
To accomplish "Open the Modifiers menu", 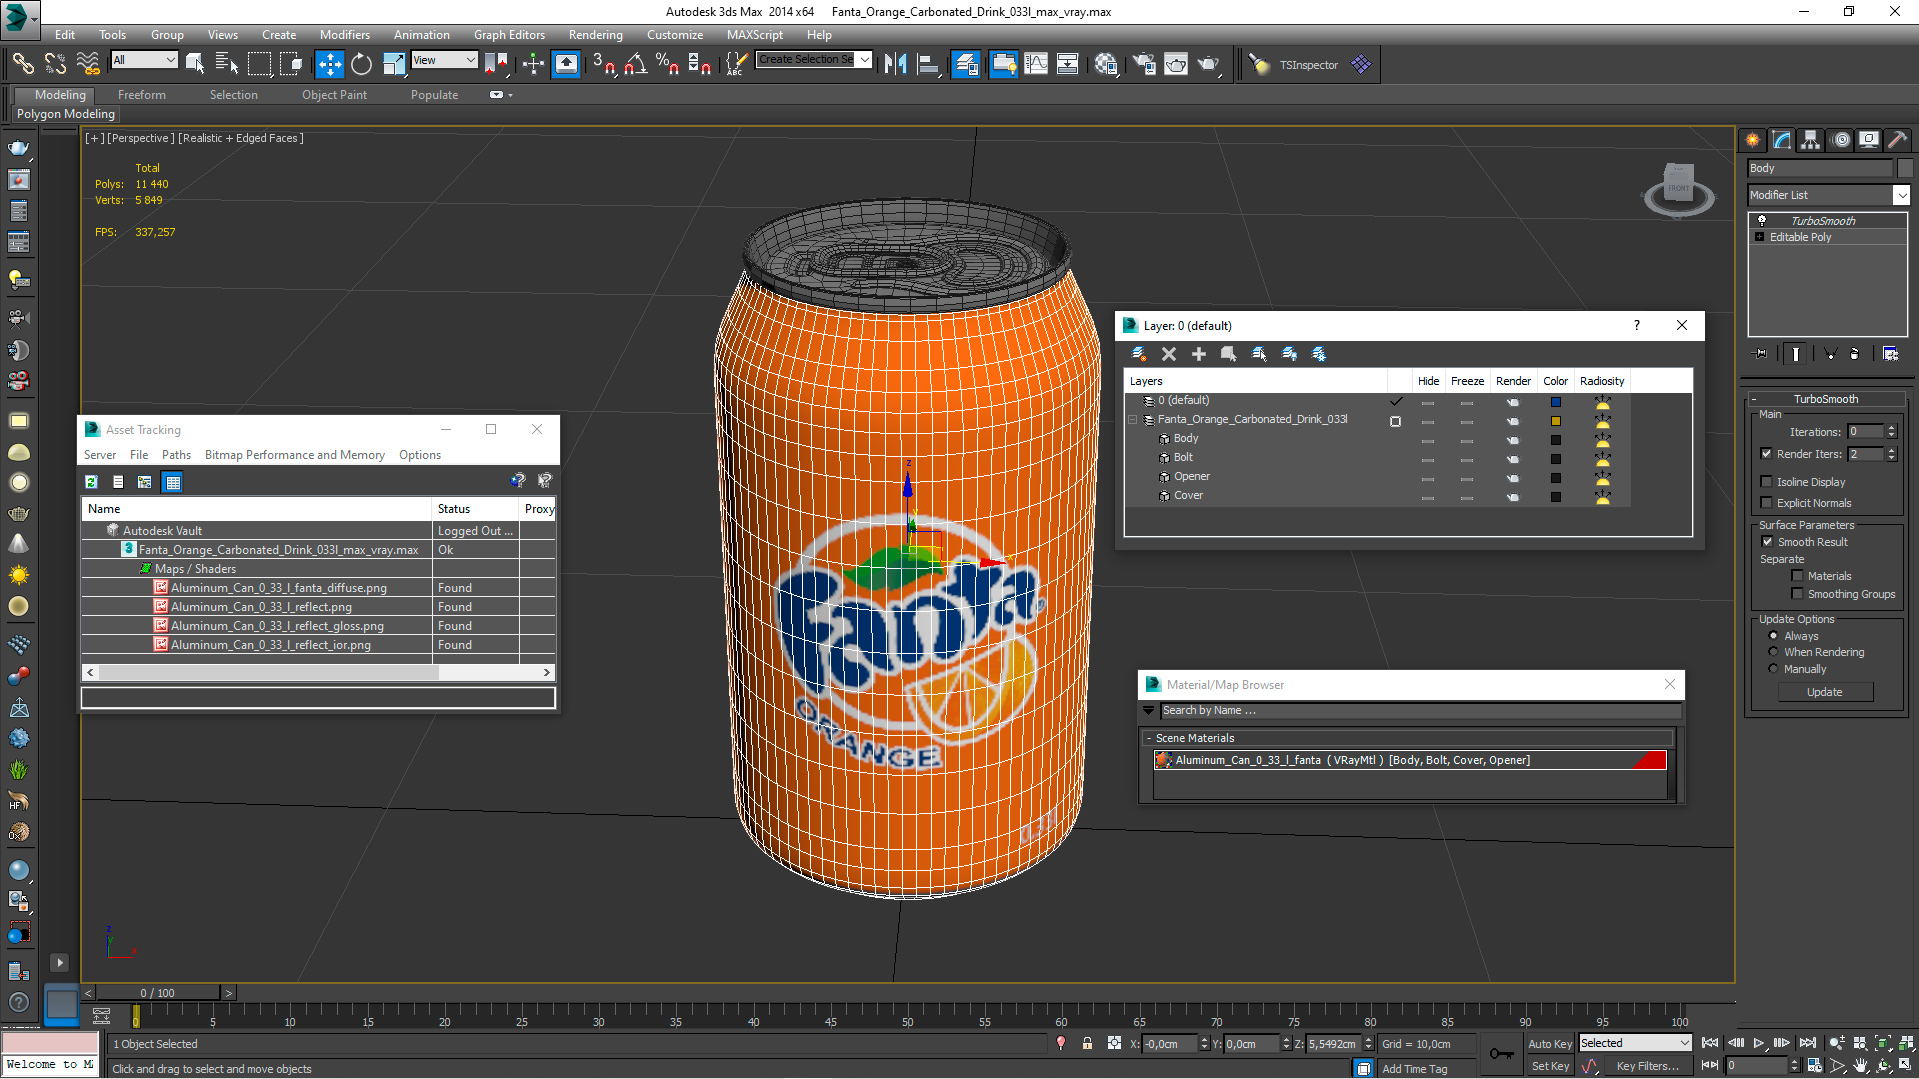I will pos(344,35).
